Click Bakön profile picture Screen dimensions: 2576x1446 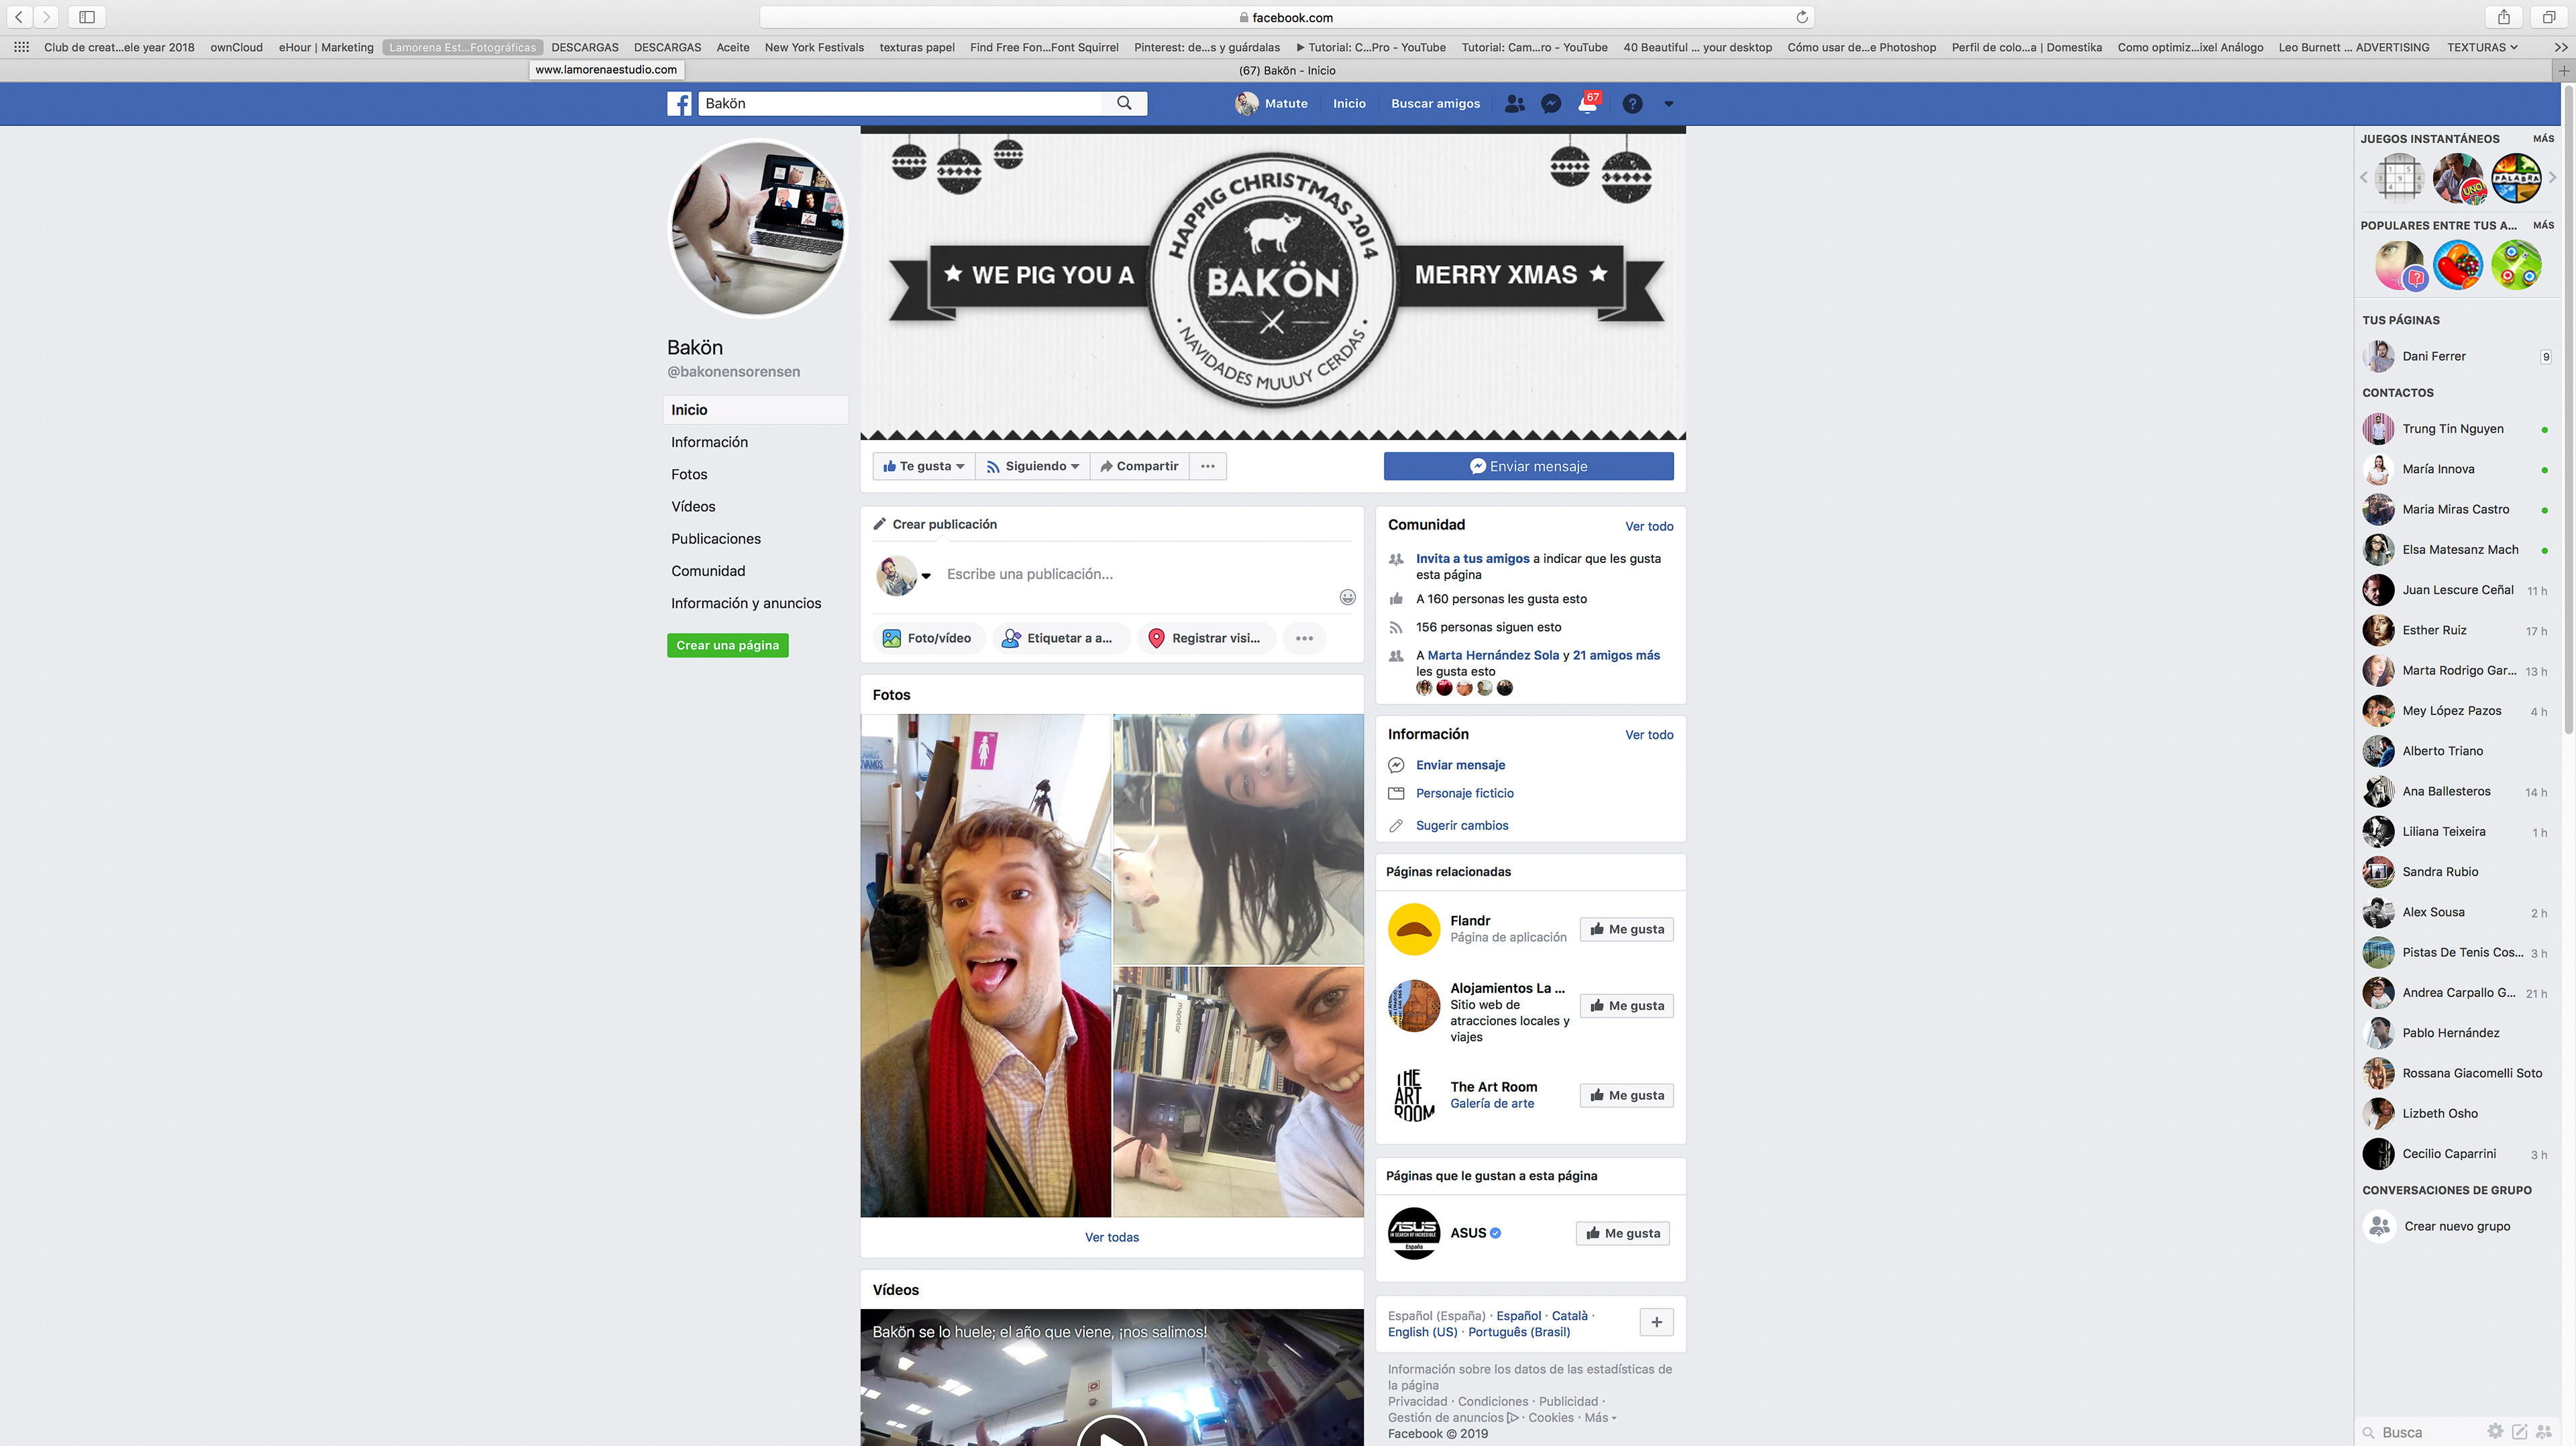[x=757, y=229]
